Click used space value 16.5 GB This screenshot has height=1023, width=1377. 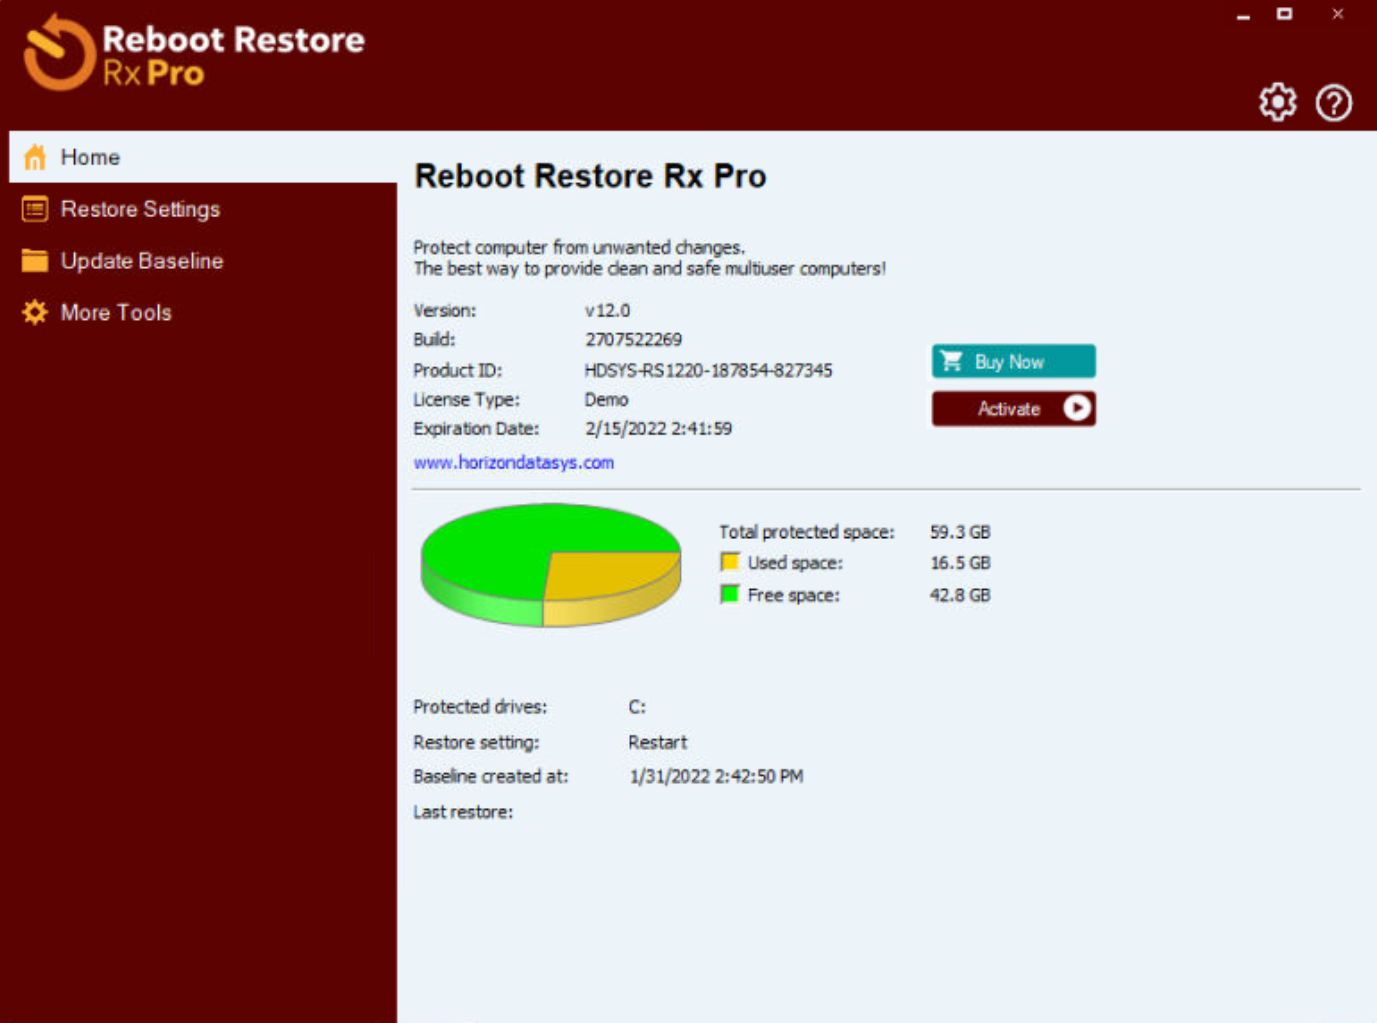(960, 563)
